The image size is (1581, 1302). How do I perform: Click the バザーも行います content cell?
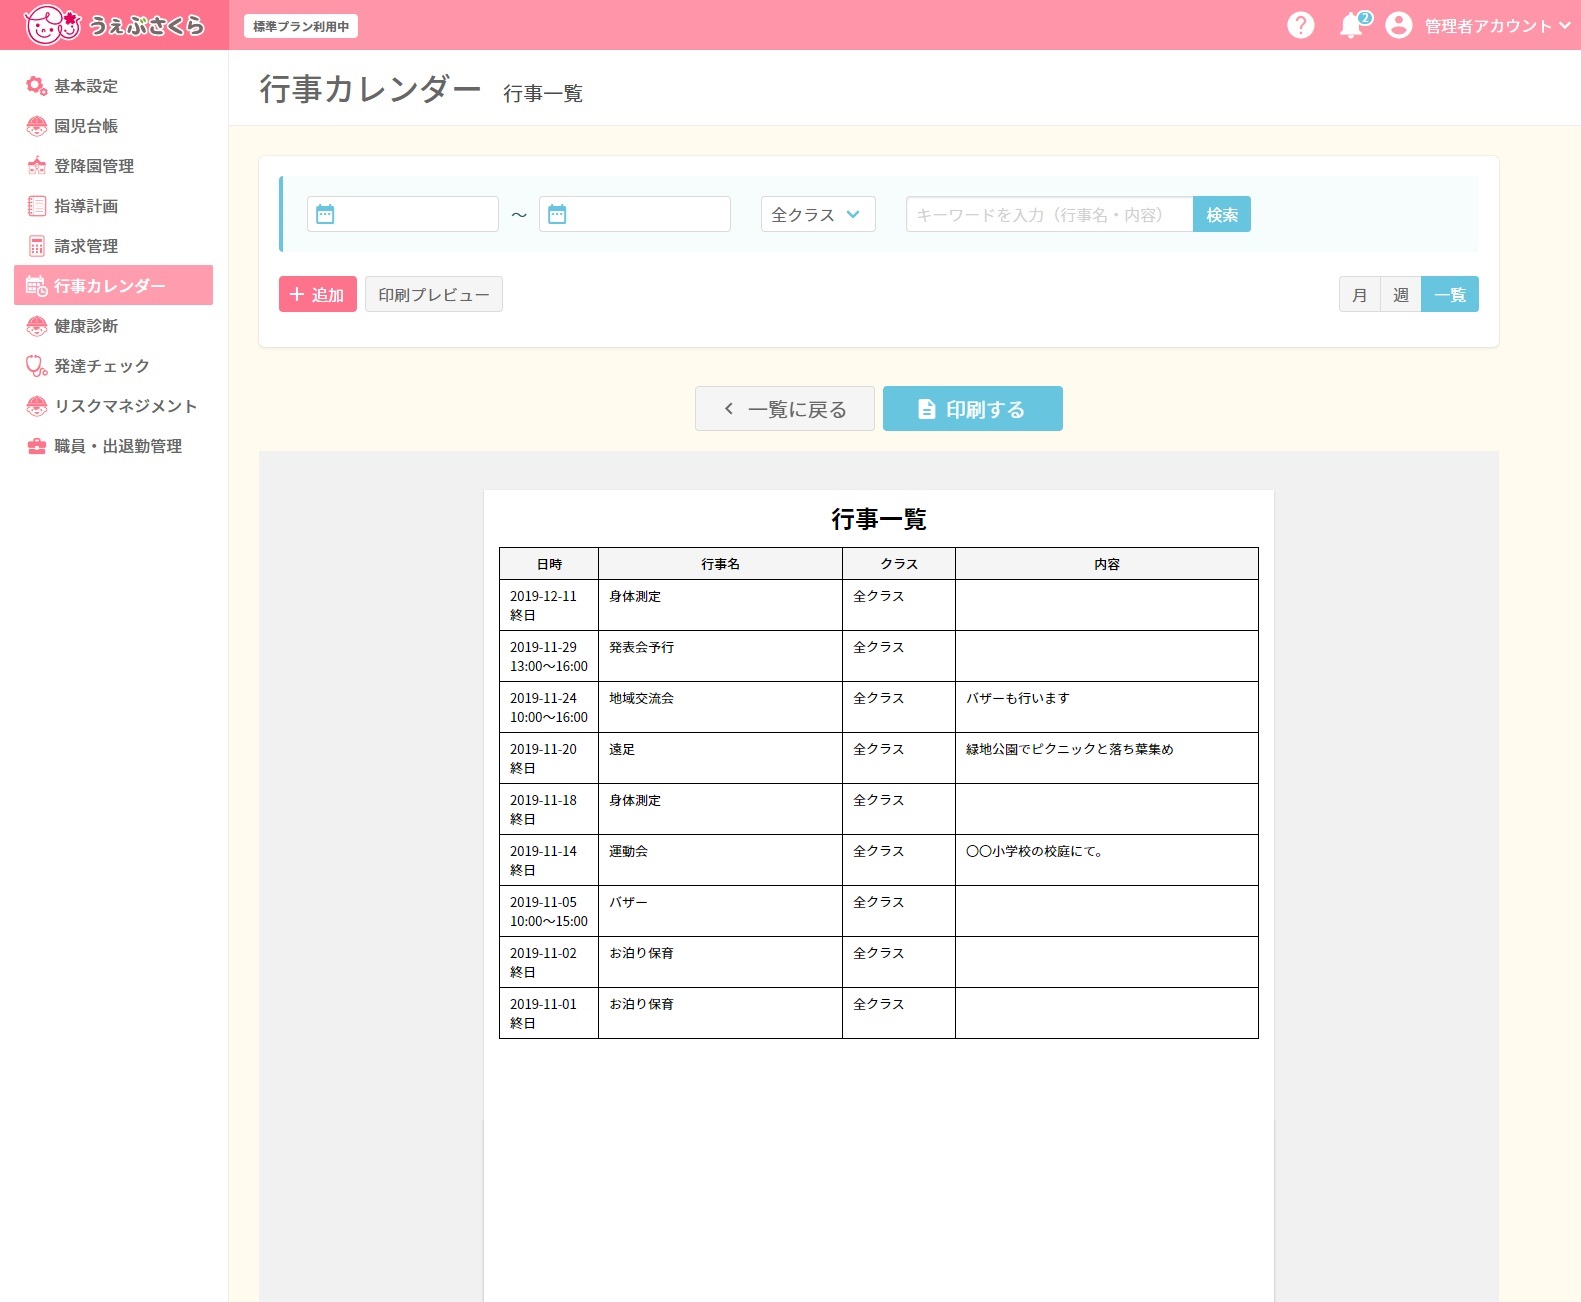1107,707
